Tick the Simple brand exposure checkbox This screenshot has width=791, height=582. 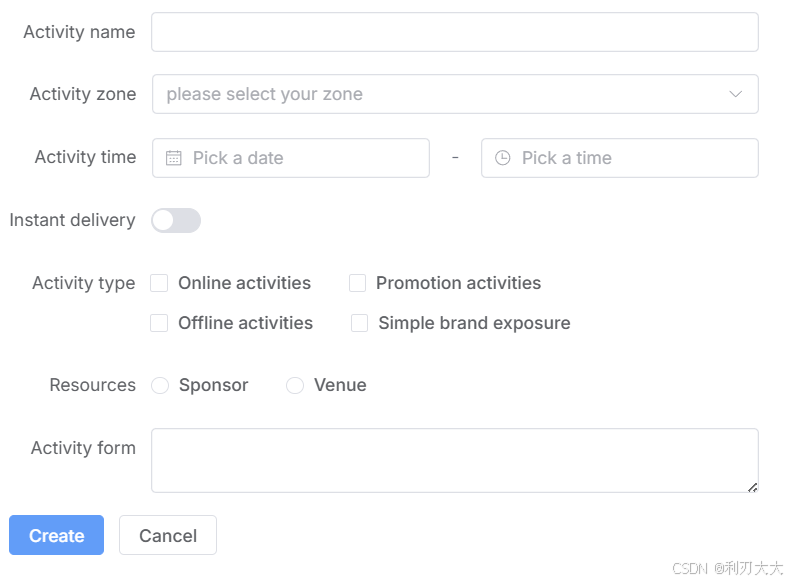pyautogui.click(x=359, y=323)
